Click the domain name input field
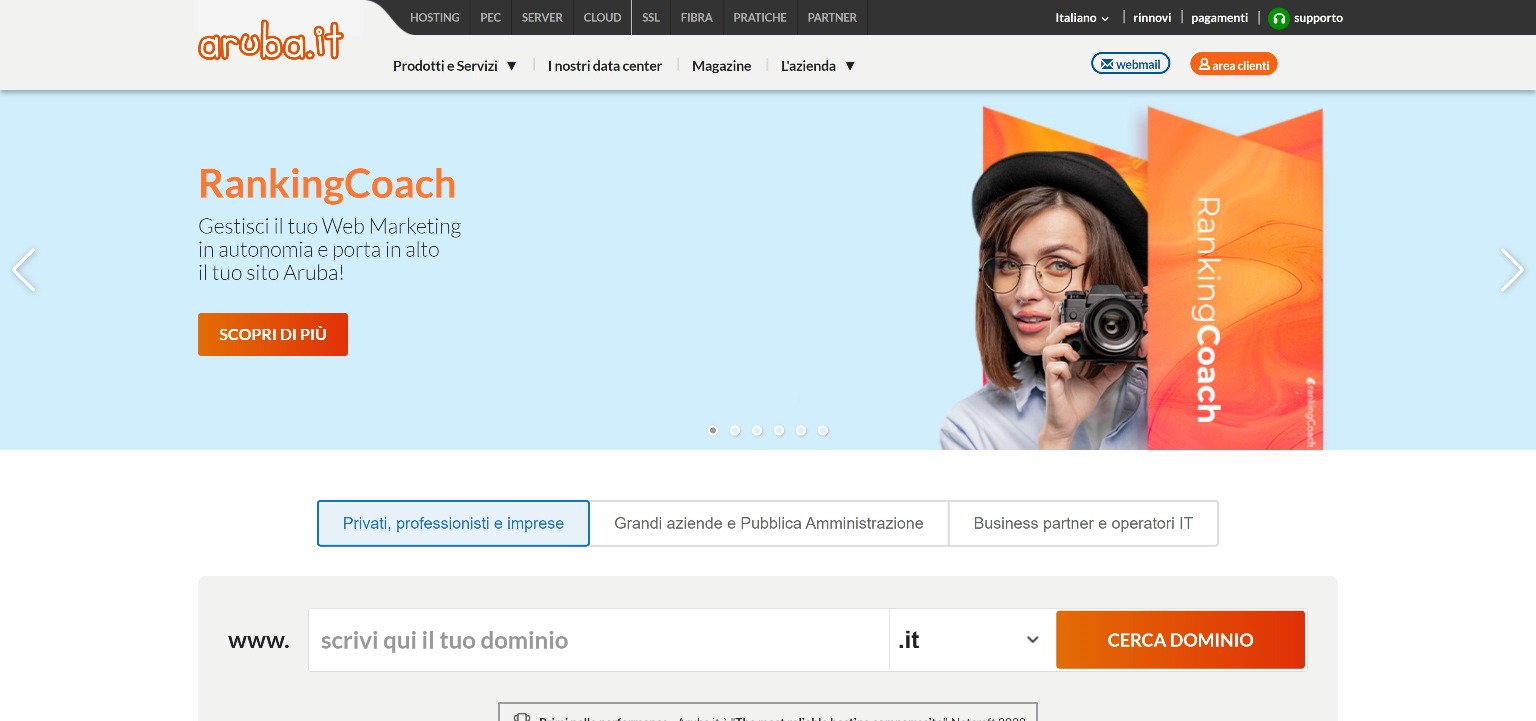The height and width of the screenshot is (721, 1536). pos(598,640)
